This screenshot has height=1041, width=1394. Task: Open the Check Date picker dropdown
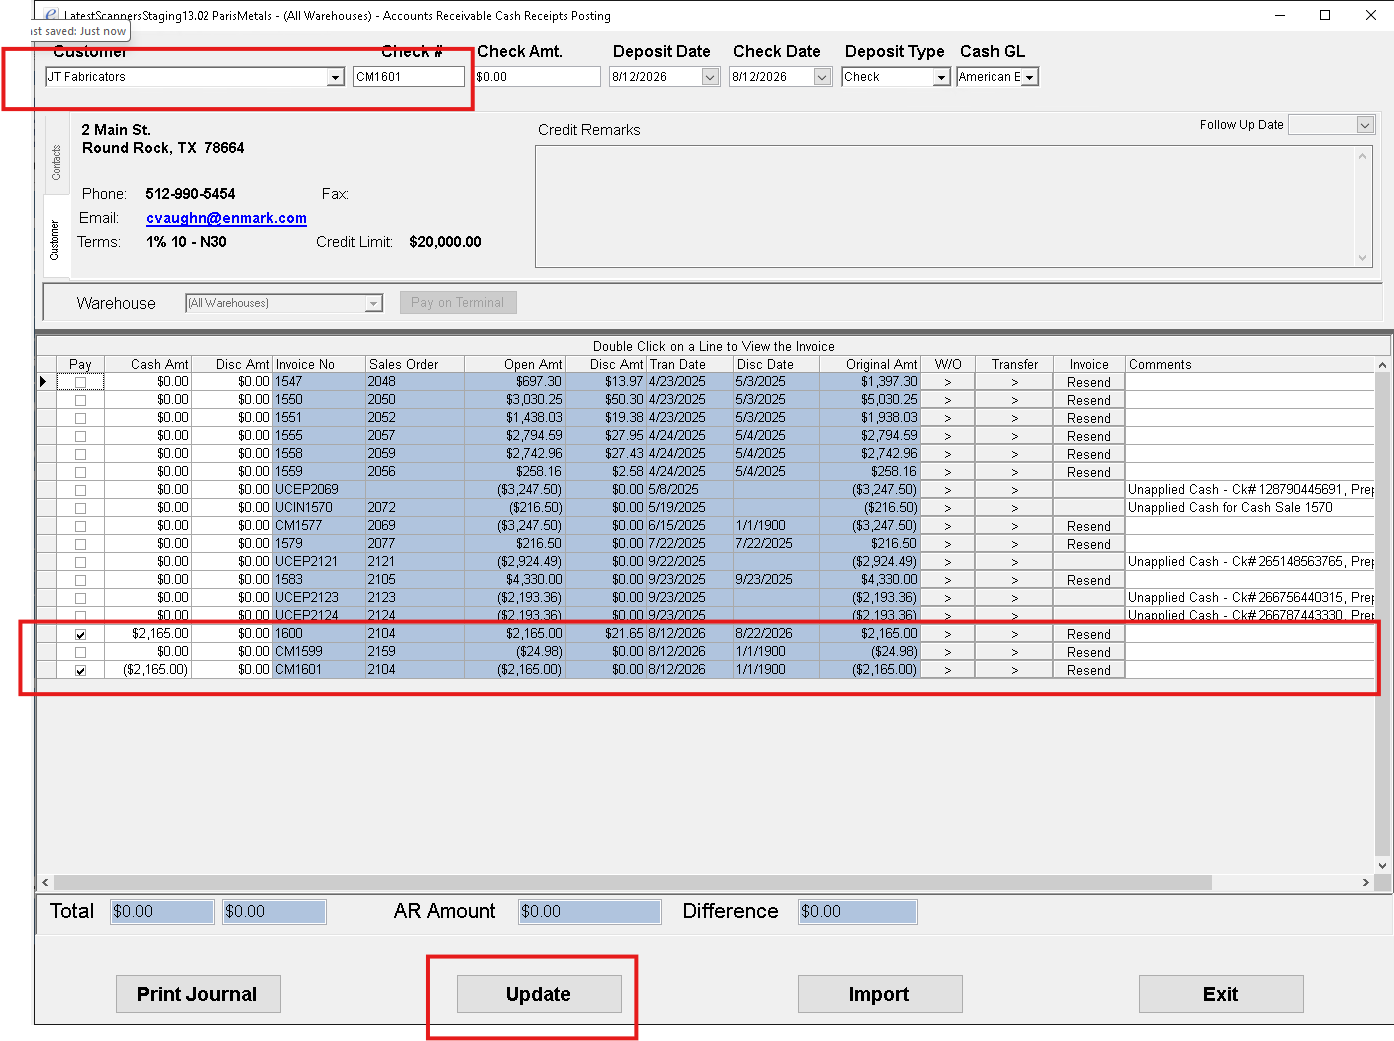(x=822, y=77)
